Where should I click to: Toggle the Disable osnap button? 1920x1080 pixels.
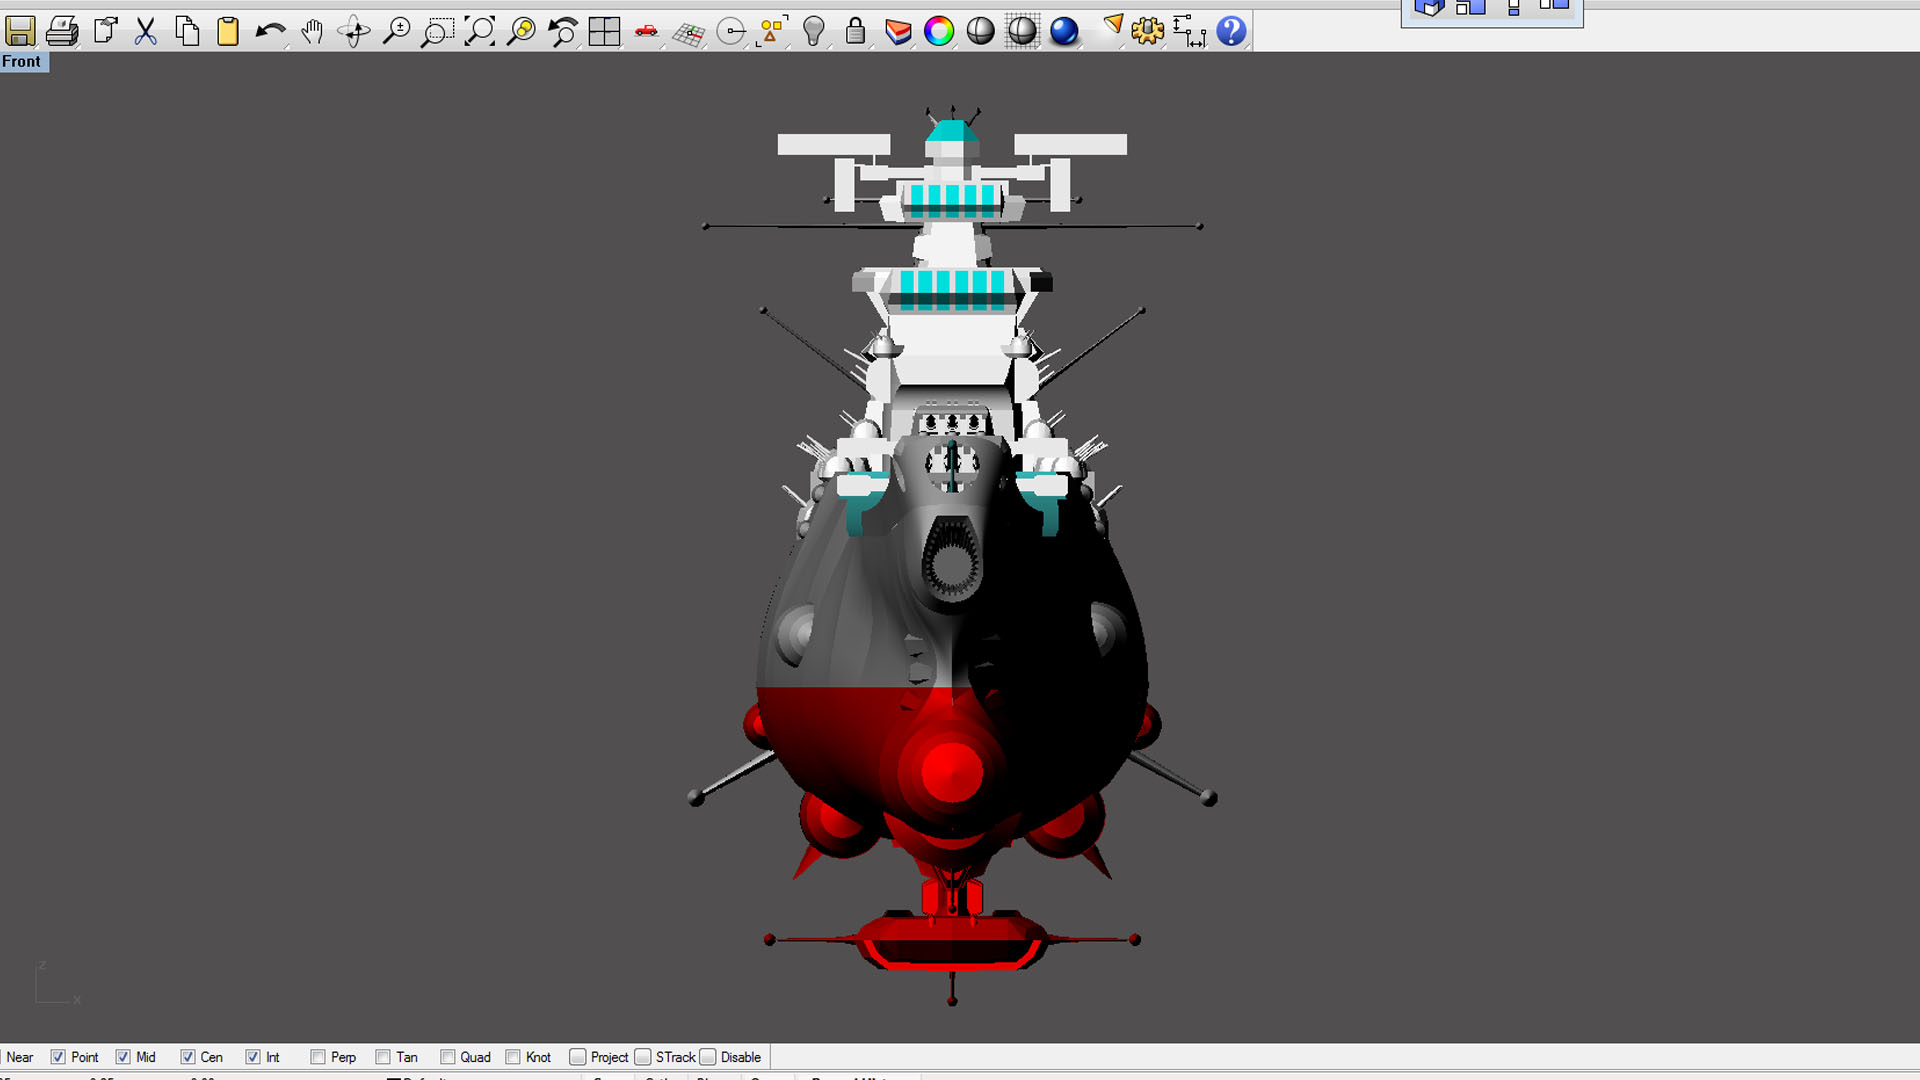point(708,1057)
